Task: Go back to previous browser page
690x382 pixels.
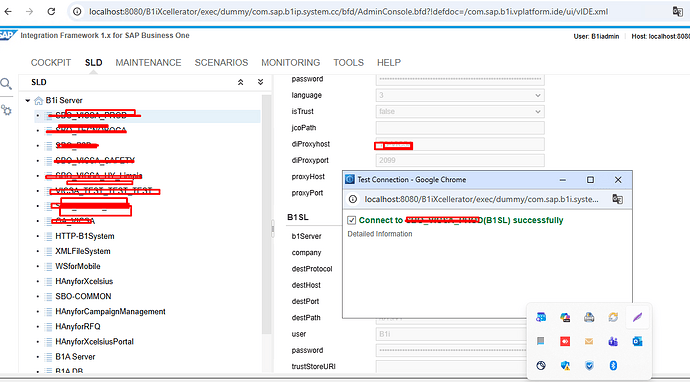Action: point(8,11)
